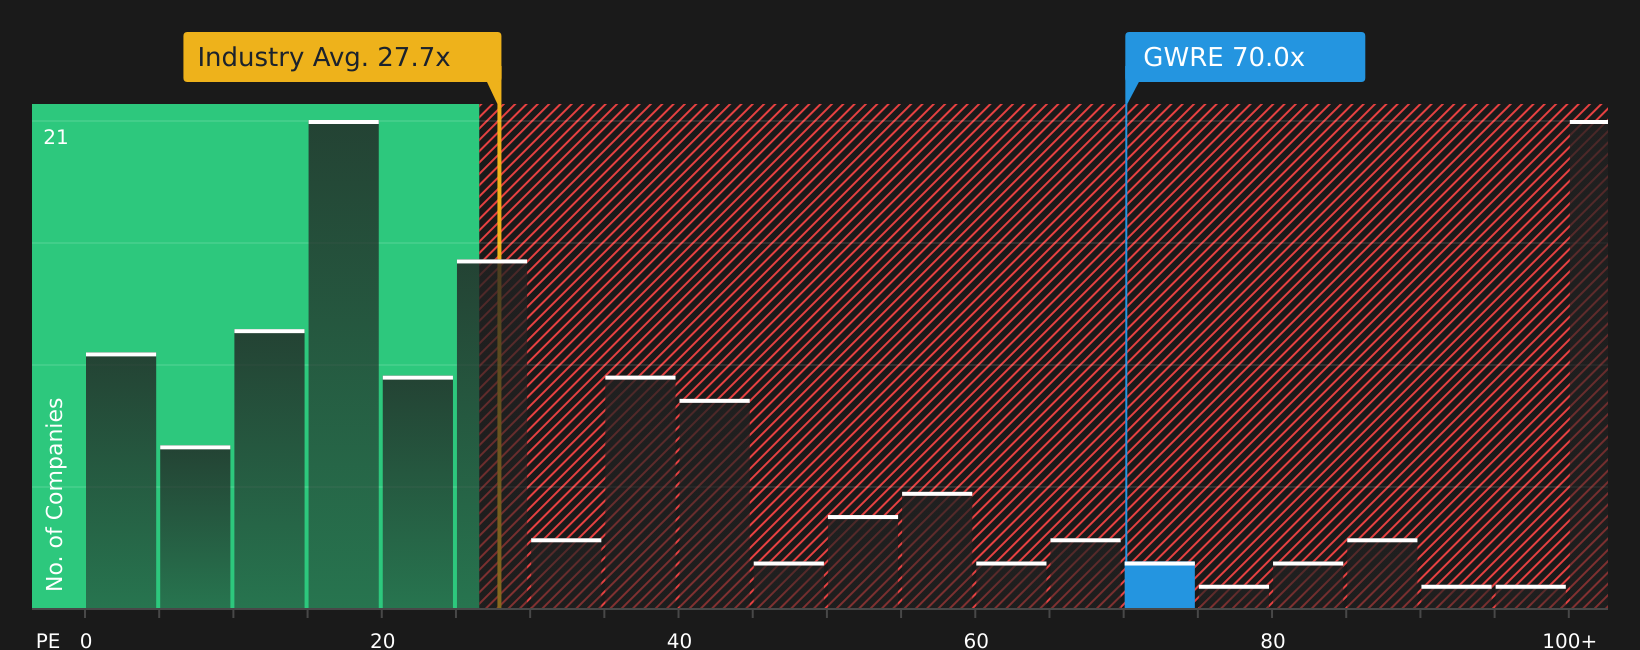Click the PE axis label
Viewport: 1640px width, 650px height.
(48, 641)
